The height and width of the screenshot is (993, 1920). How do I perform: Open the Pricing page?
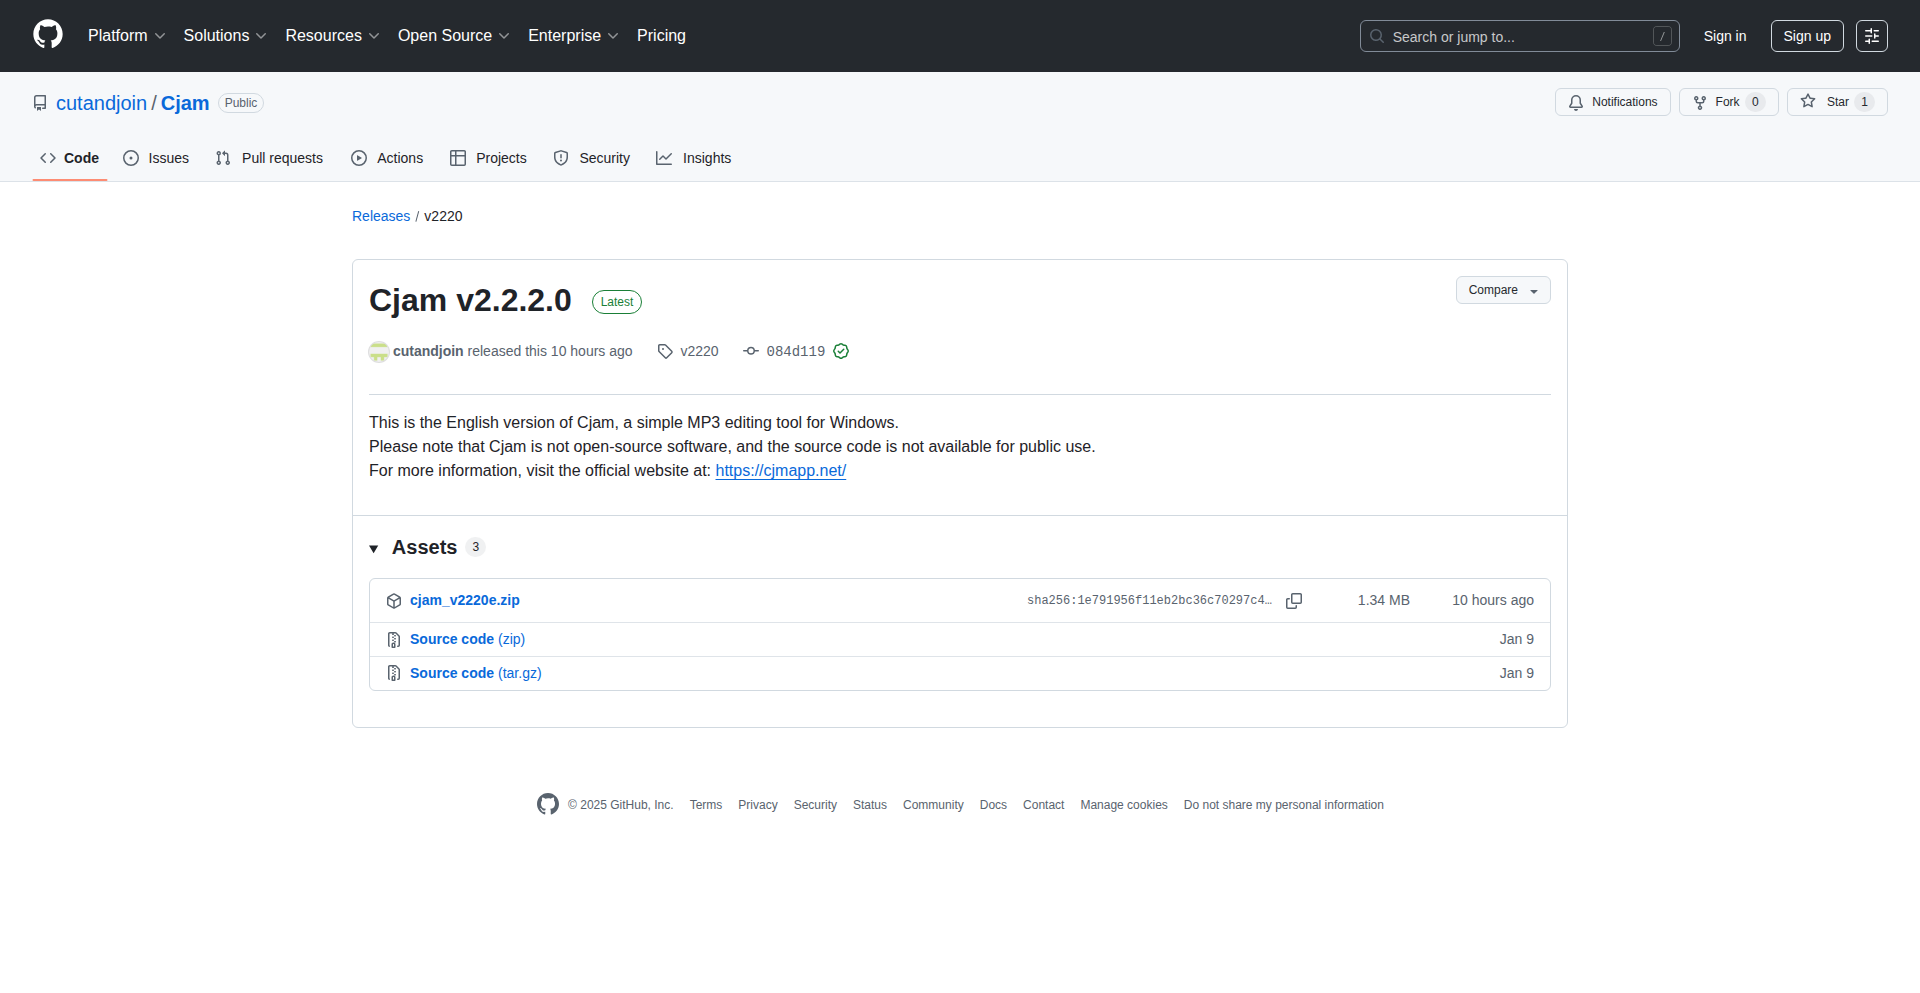661,35
